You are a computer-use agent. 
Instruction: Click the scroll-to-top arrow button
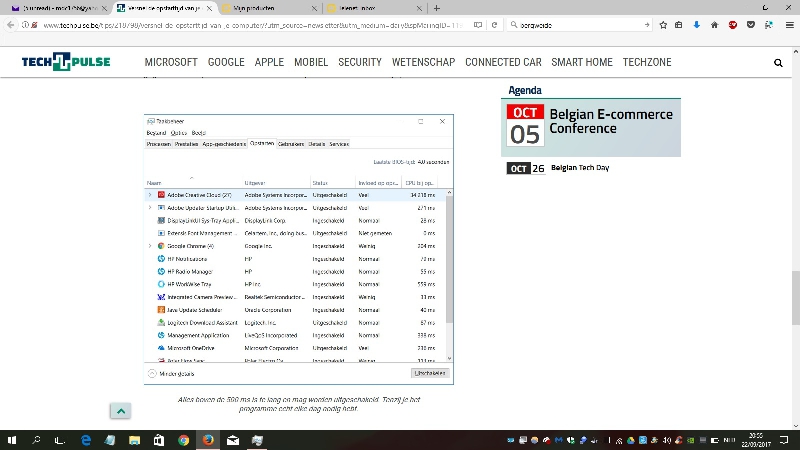[x=119, y=411]
